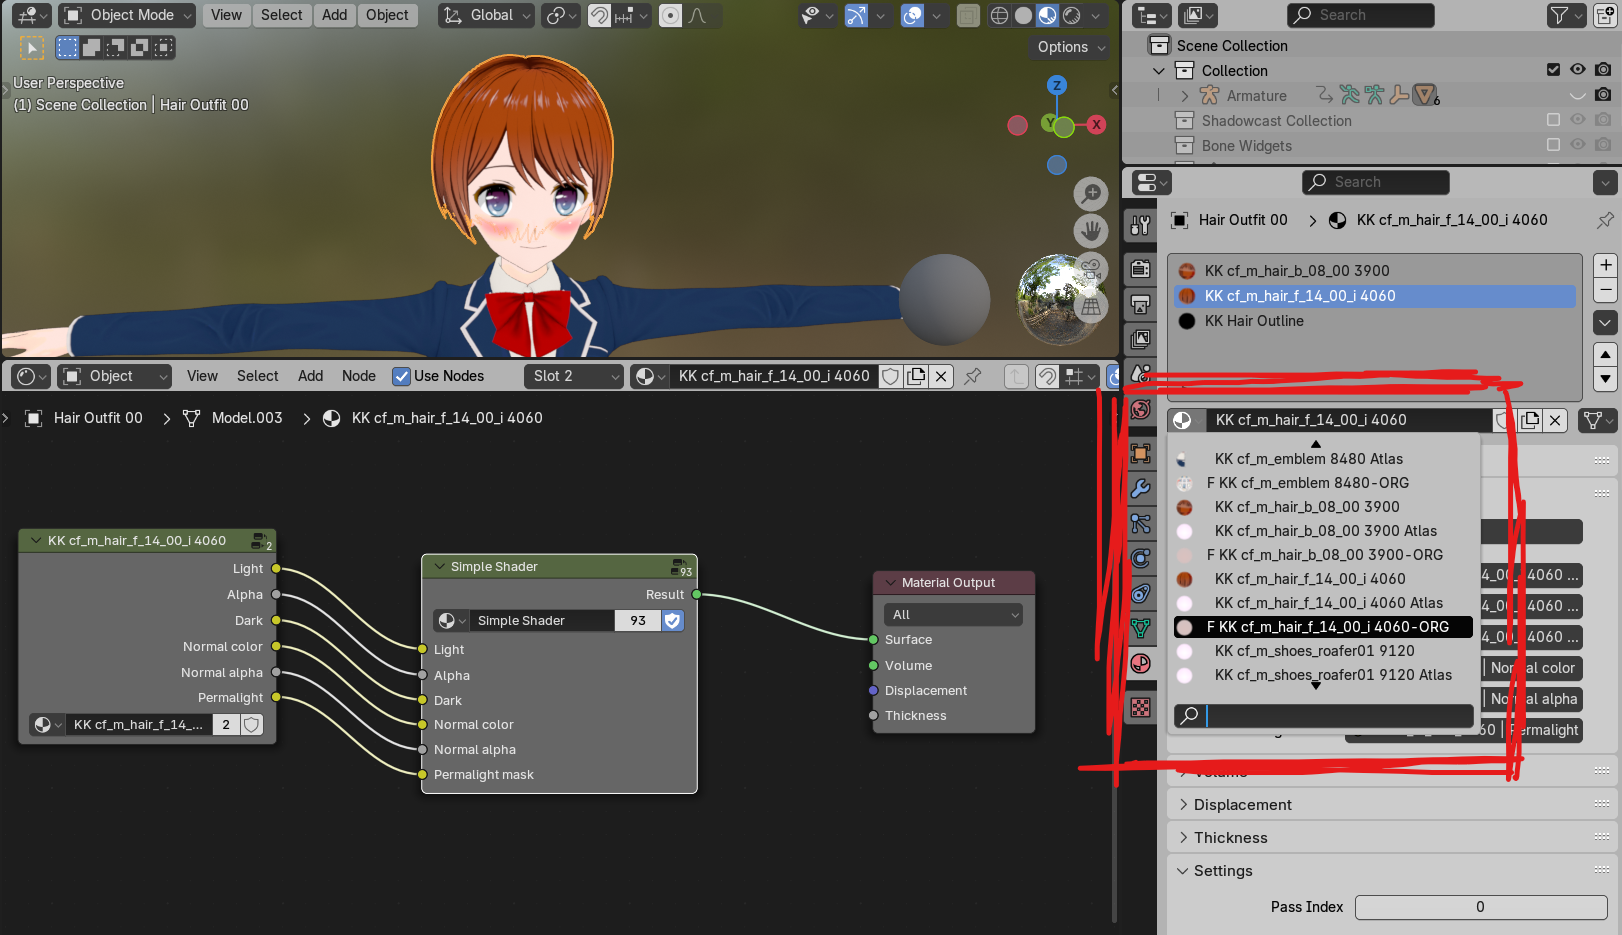Select the KK Hair Outline material slot
The width and height of the screenshot is (1622, 935).
tap(1373, 321)
